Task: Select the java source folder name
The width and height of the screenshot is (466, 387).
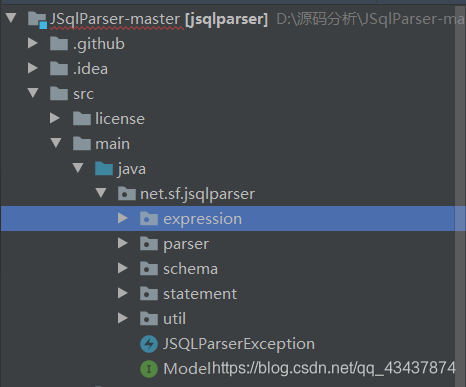Action: [131, 169]
